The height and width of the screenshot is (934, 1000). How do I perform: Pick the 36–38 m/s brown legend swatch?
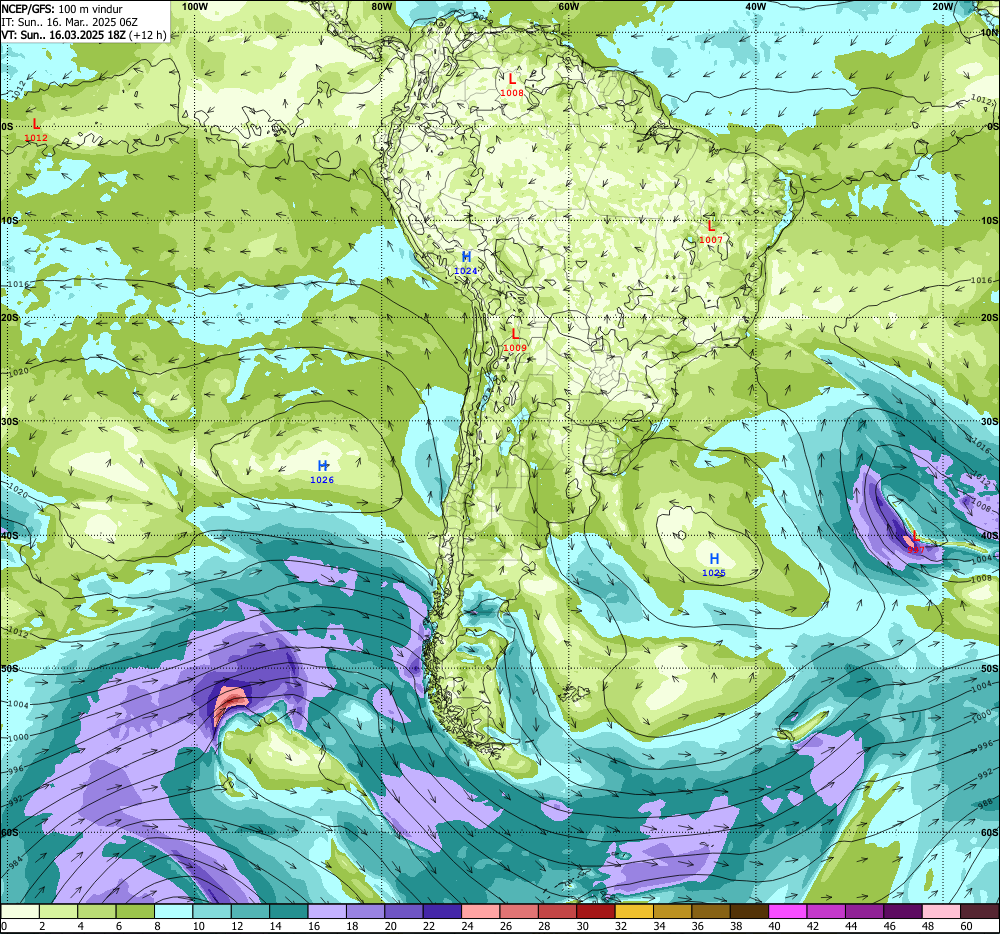point(711,911)
